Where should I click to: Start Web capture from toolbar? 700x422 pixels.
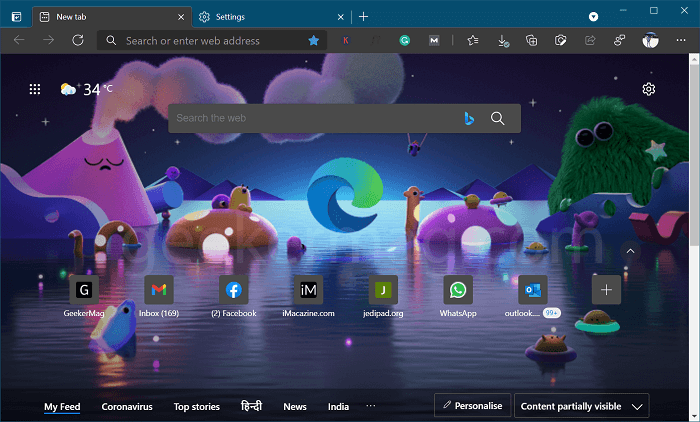[x=561, y=41]
